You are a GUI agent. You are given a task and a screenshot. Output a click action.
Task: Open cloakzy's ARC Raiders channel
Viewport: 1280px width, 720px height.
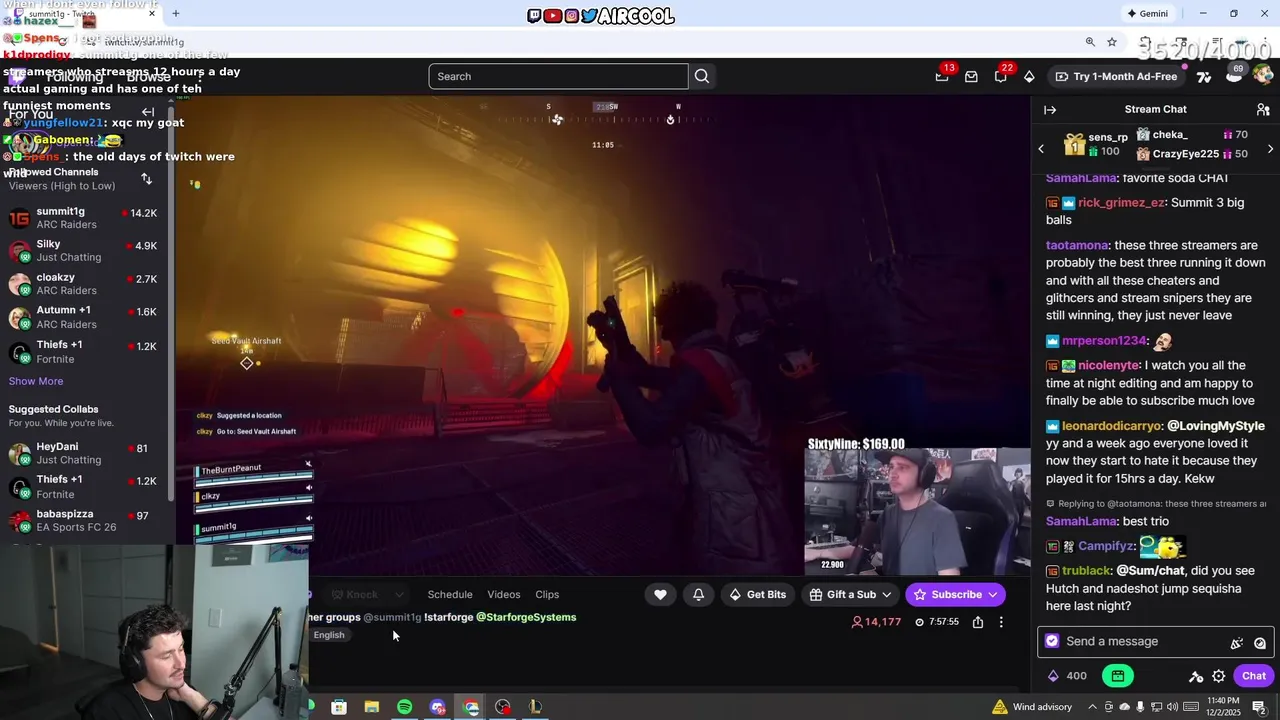click(83, 284)
